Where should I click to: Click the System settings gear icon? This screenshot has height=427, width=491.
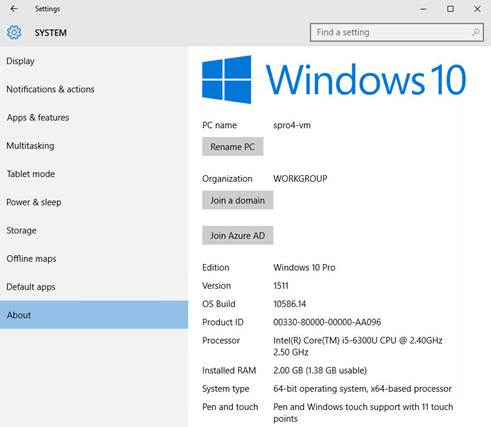(14, 32)
